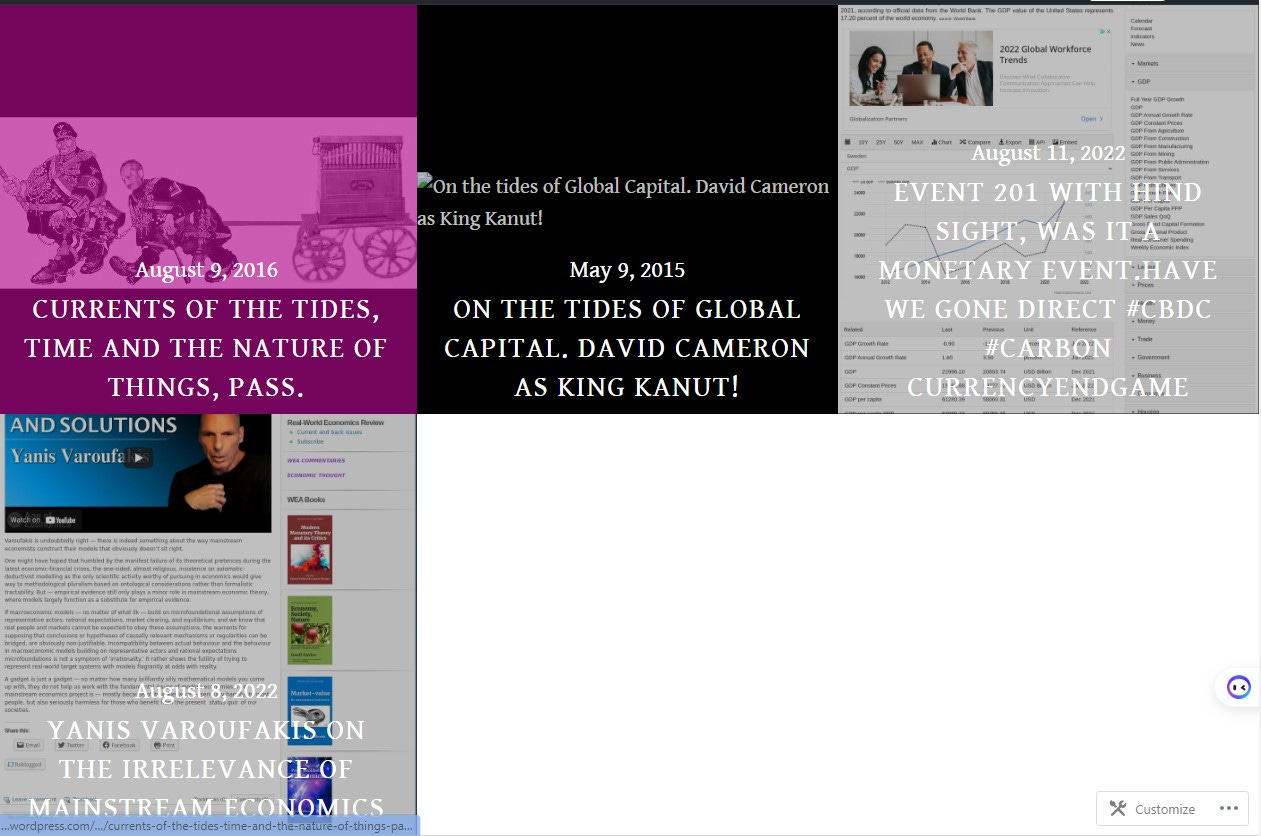
Task: Open the three-dots more actions menu
Action: (x=1228, y=809)
